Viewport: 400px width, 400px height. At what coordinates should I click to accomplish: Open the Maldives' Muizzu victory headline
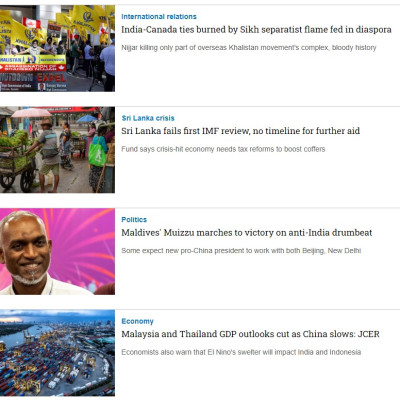(x=247, y=233)
